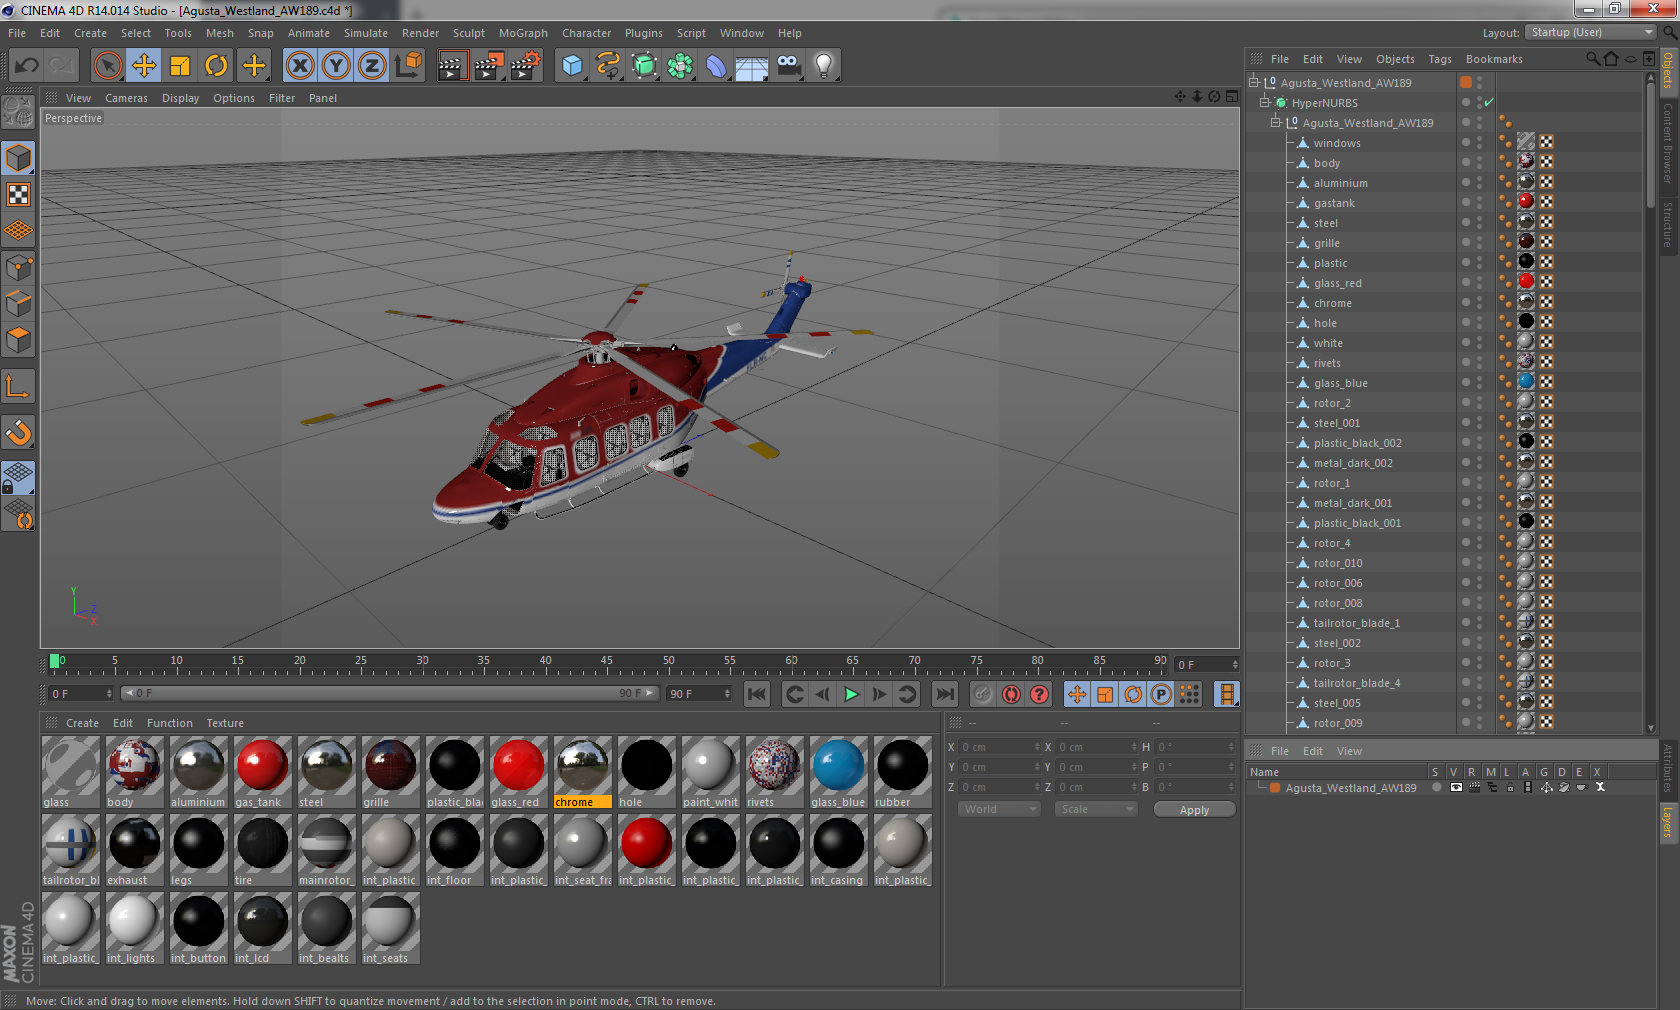Click the Layers side tab
The width and height of the screenshot is (1680, 1010).
(x=1668, y=823)
